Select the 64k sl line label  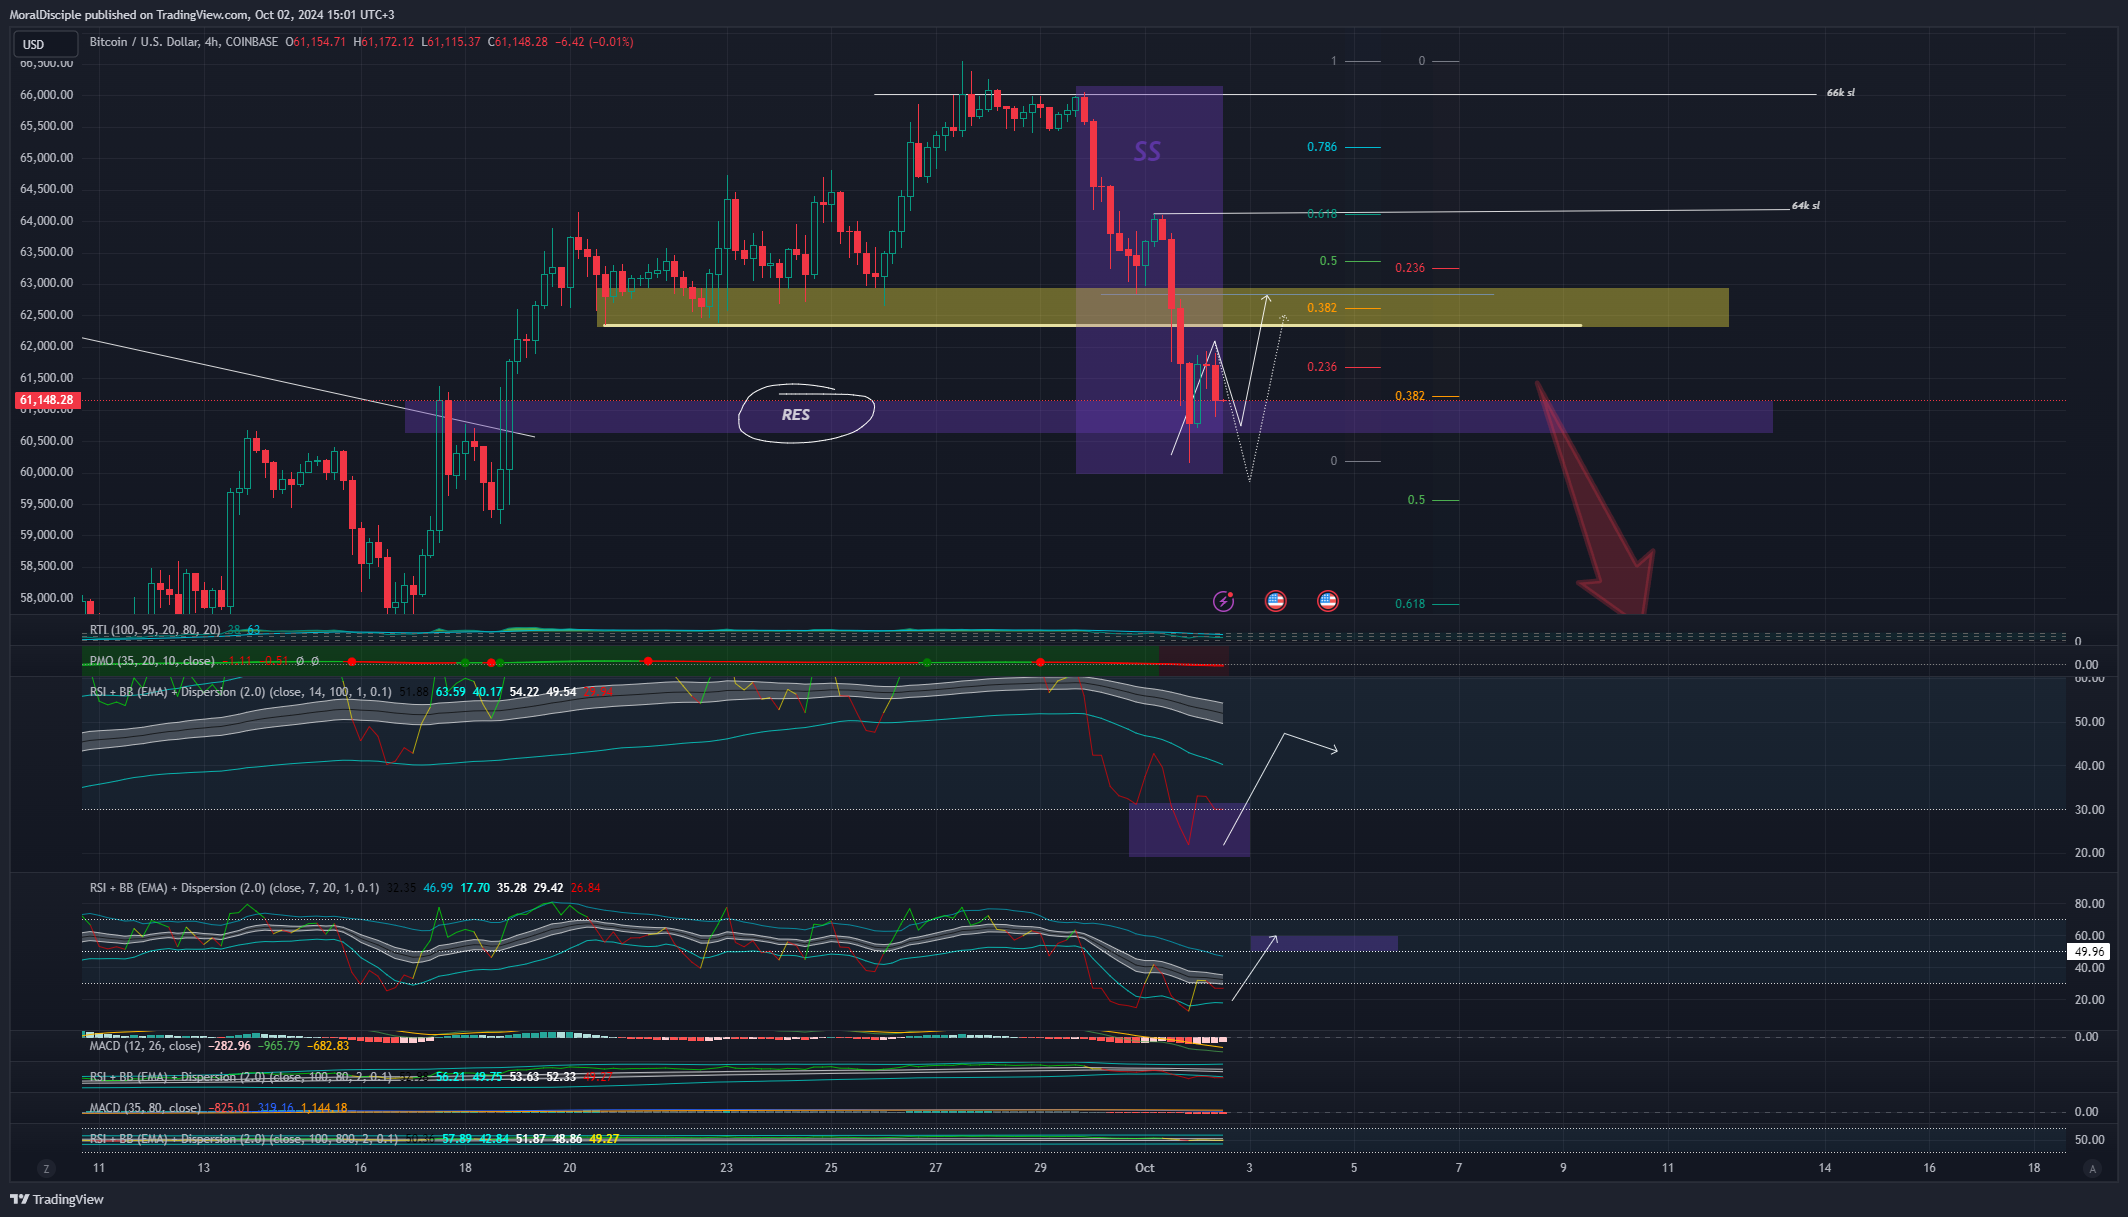[1805, 206]
